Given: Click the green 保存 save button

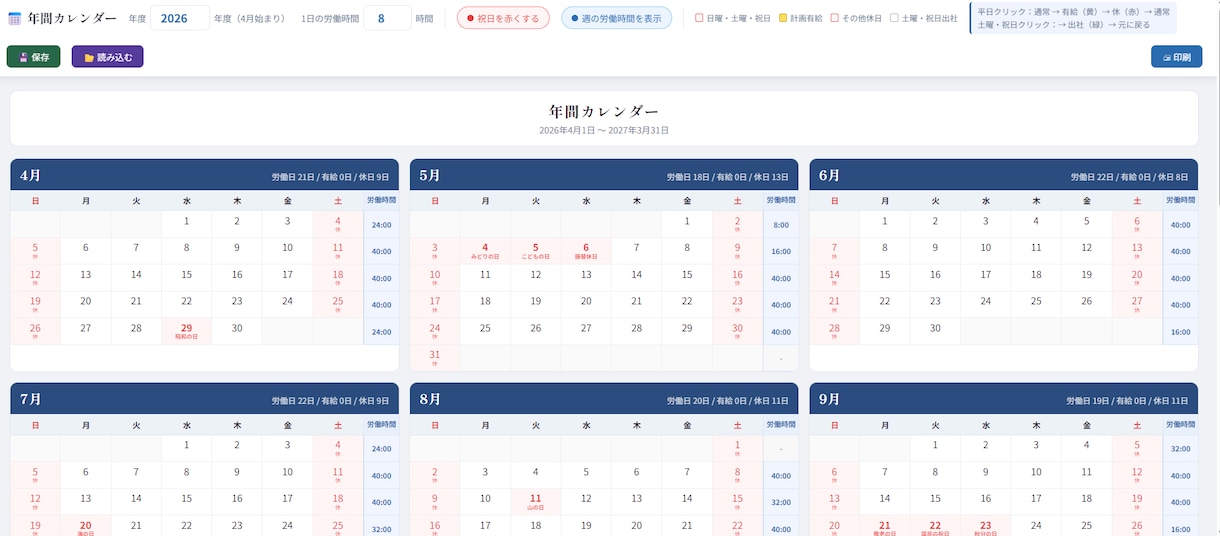Looking at the screenshot, I should pos(33,57).
